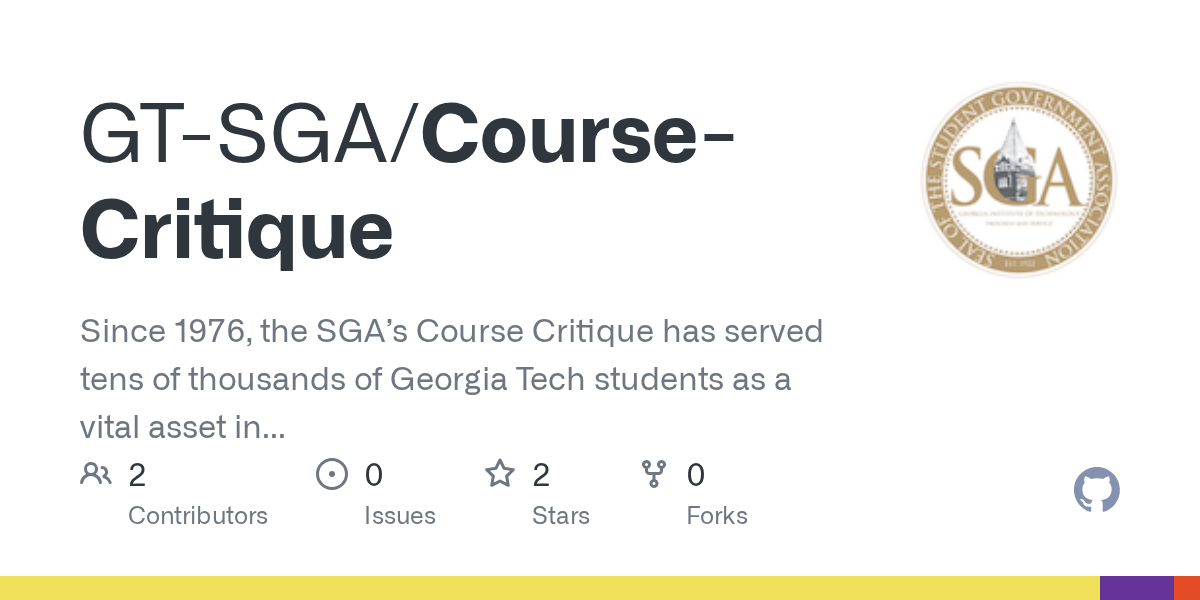Image resolution: width=1200 pixels, height=600 pixels.
Task: Click the Stars label
Action: pyautogui.click(x=561, y=516)
